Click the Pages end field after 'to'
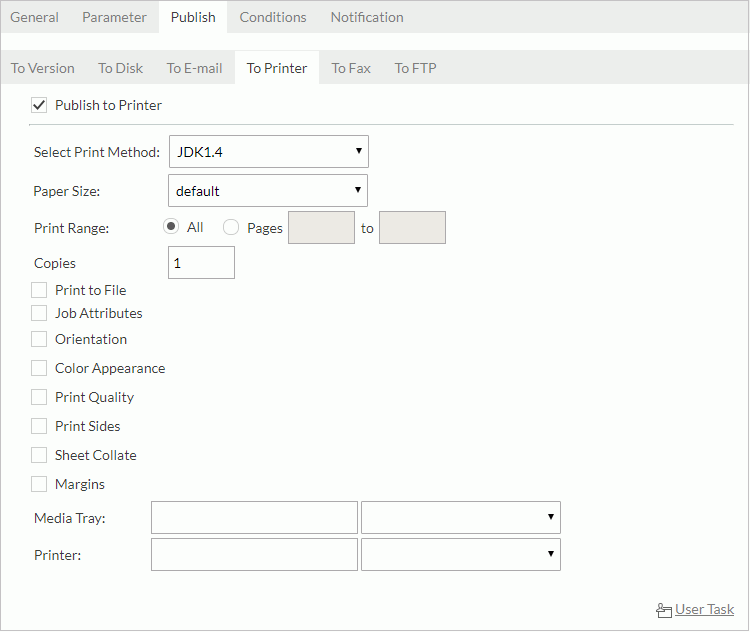The image size is (750, 632). [x=412, y=228]
